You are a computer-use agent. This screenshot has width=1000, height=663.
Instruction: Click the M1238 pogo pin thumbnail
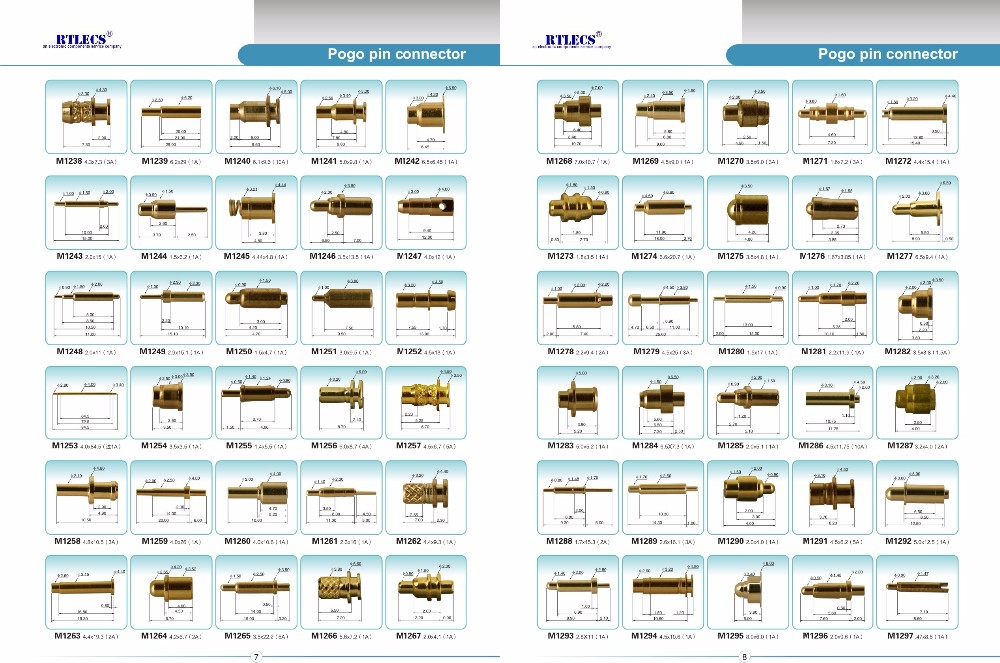[87, 115]
